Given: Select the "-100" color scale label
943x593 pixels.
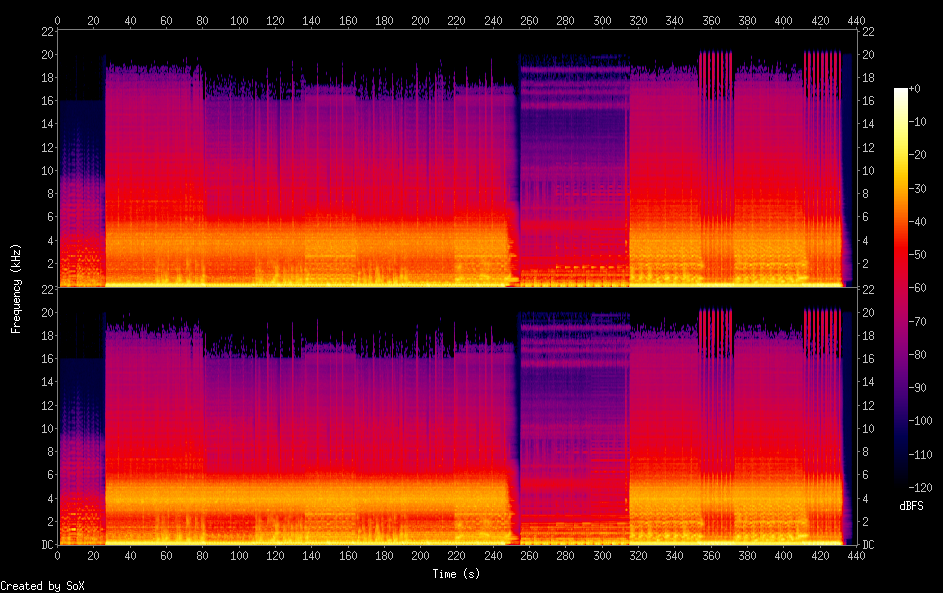Looking at the screenshot, I should [921, 420].
